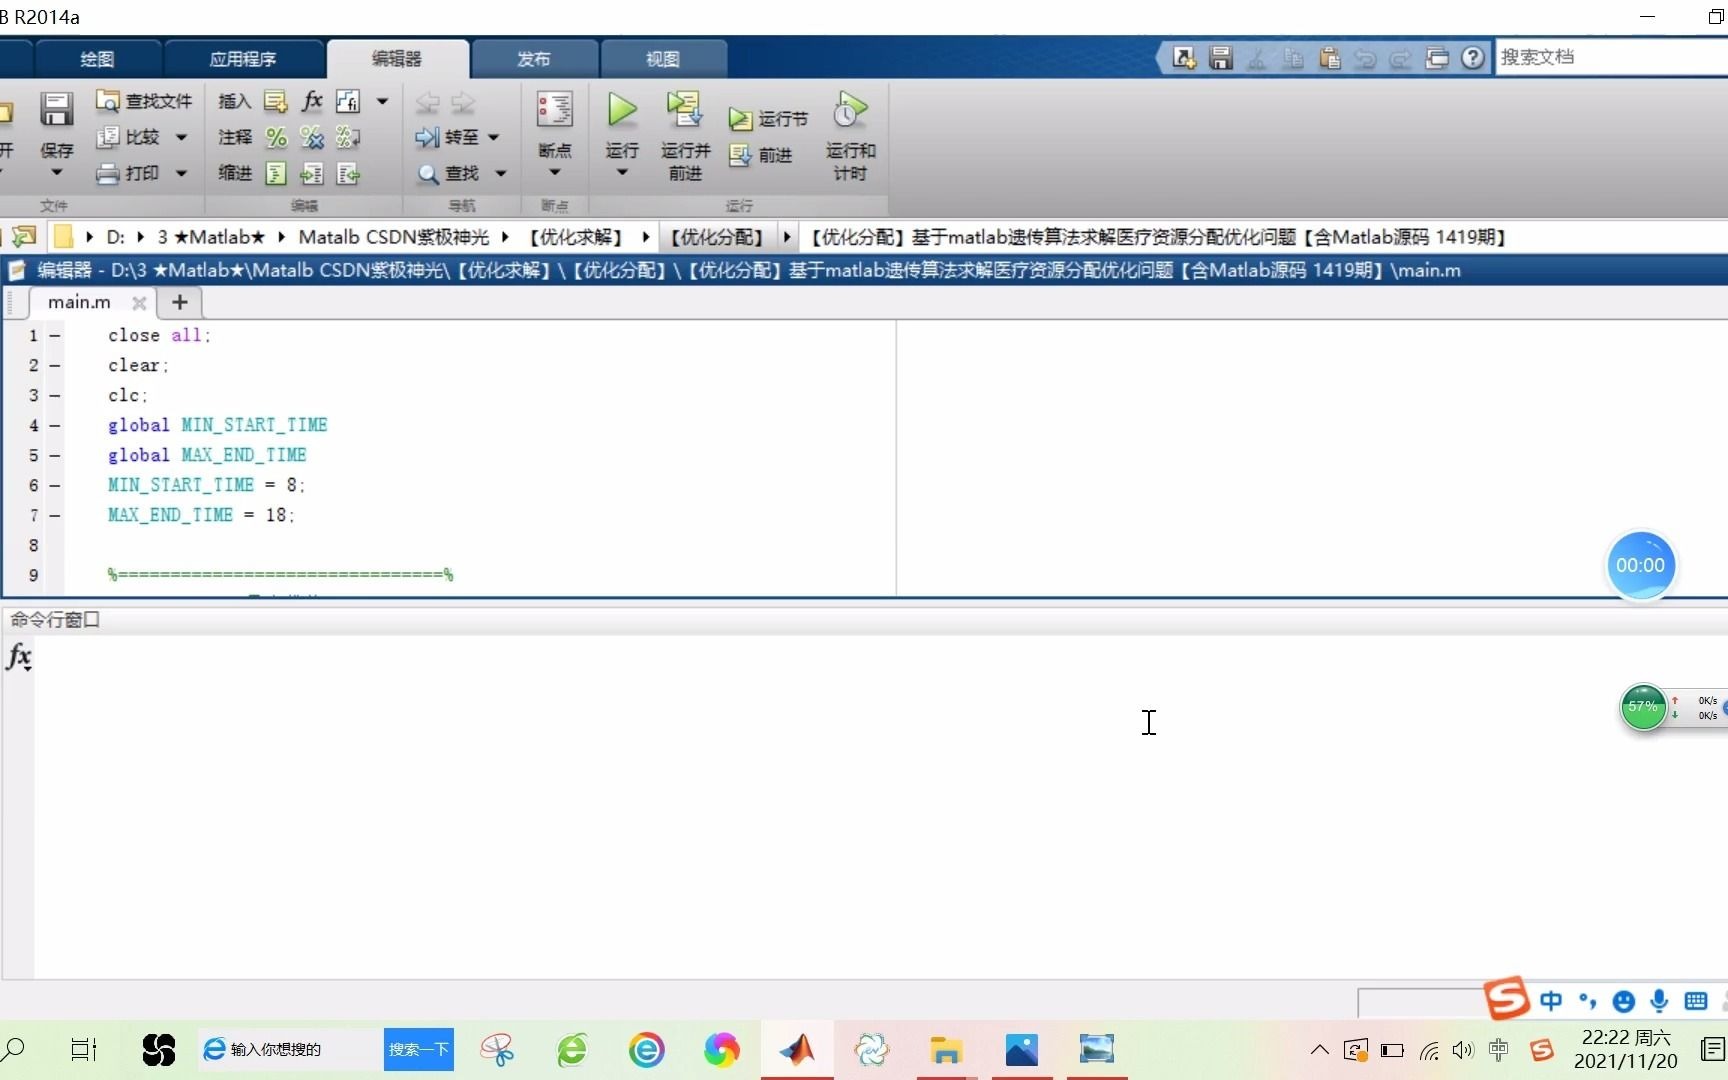Image resolution: width=1728 pixels, height=1080 pixels.
Task: Click the blue 00:00 recording timer
Action: coord(1640,565)
